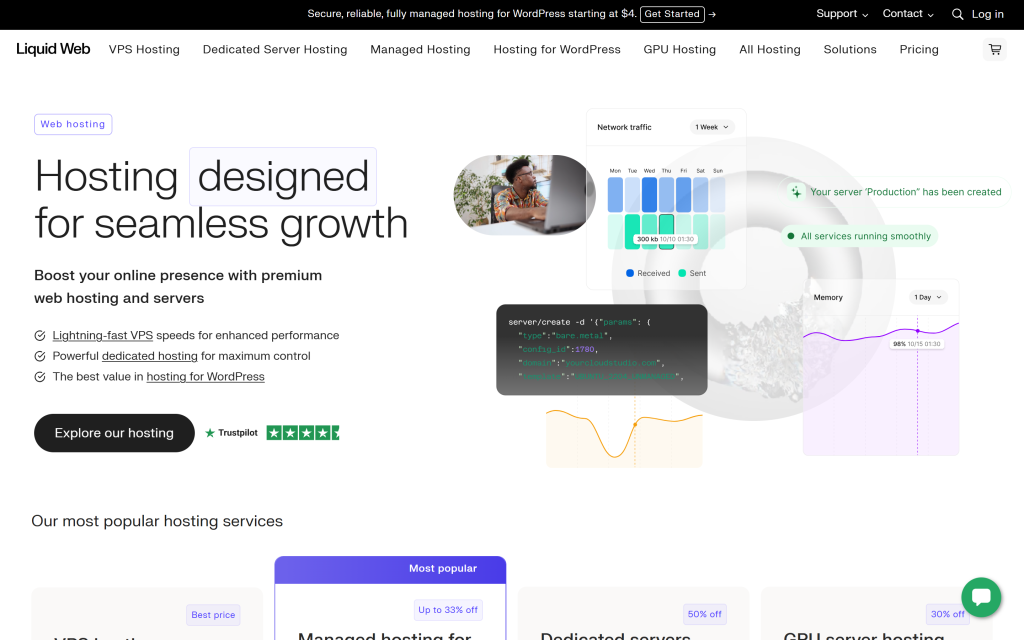This screenshot has width=1024, height=640.
Task: Expand the Support dropdown
Action: [x=842, y=14]
